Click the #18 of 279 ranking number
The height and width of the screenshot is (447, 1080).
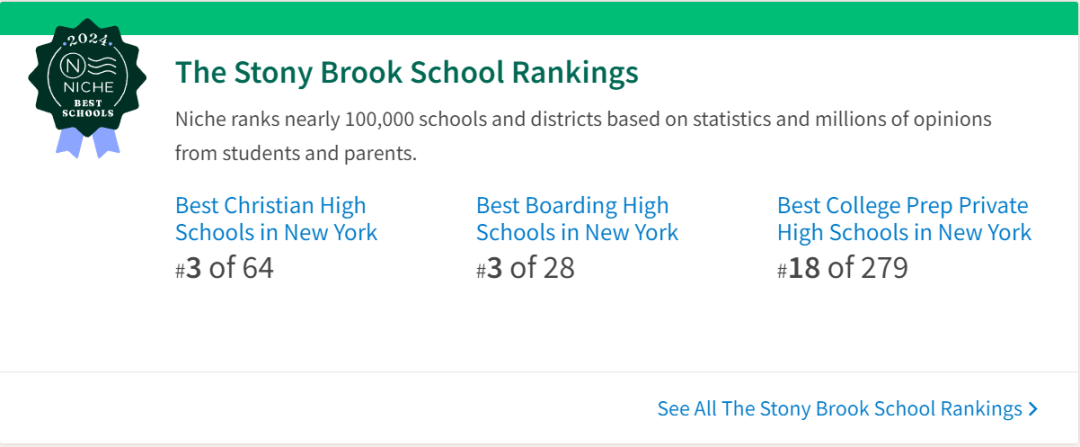click(x=842, y=268)
